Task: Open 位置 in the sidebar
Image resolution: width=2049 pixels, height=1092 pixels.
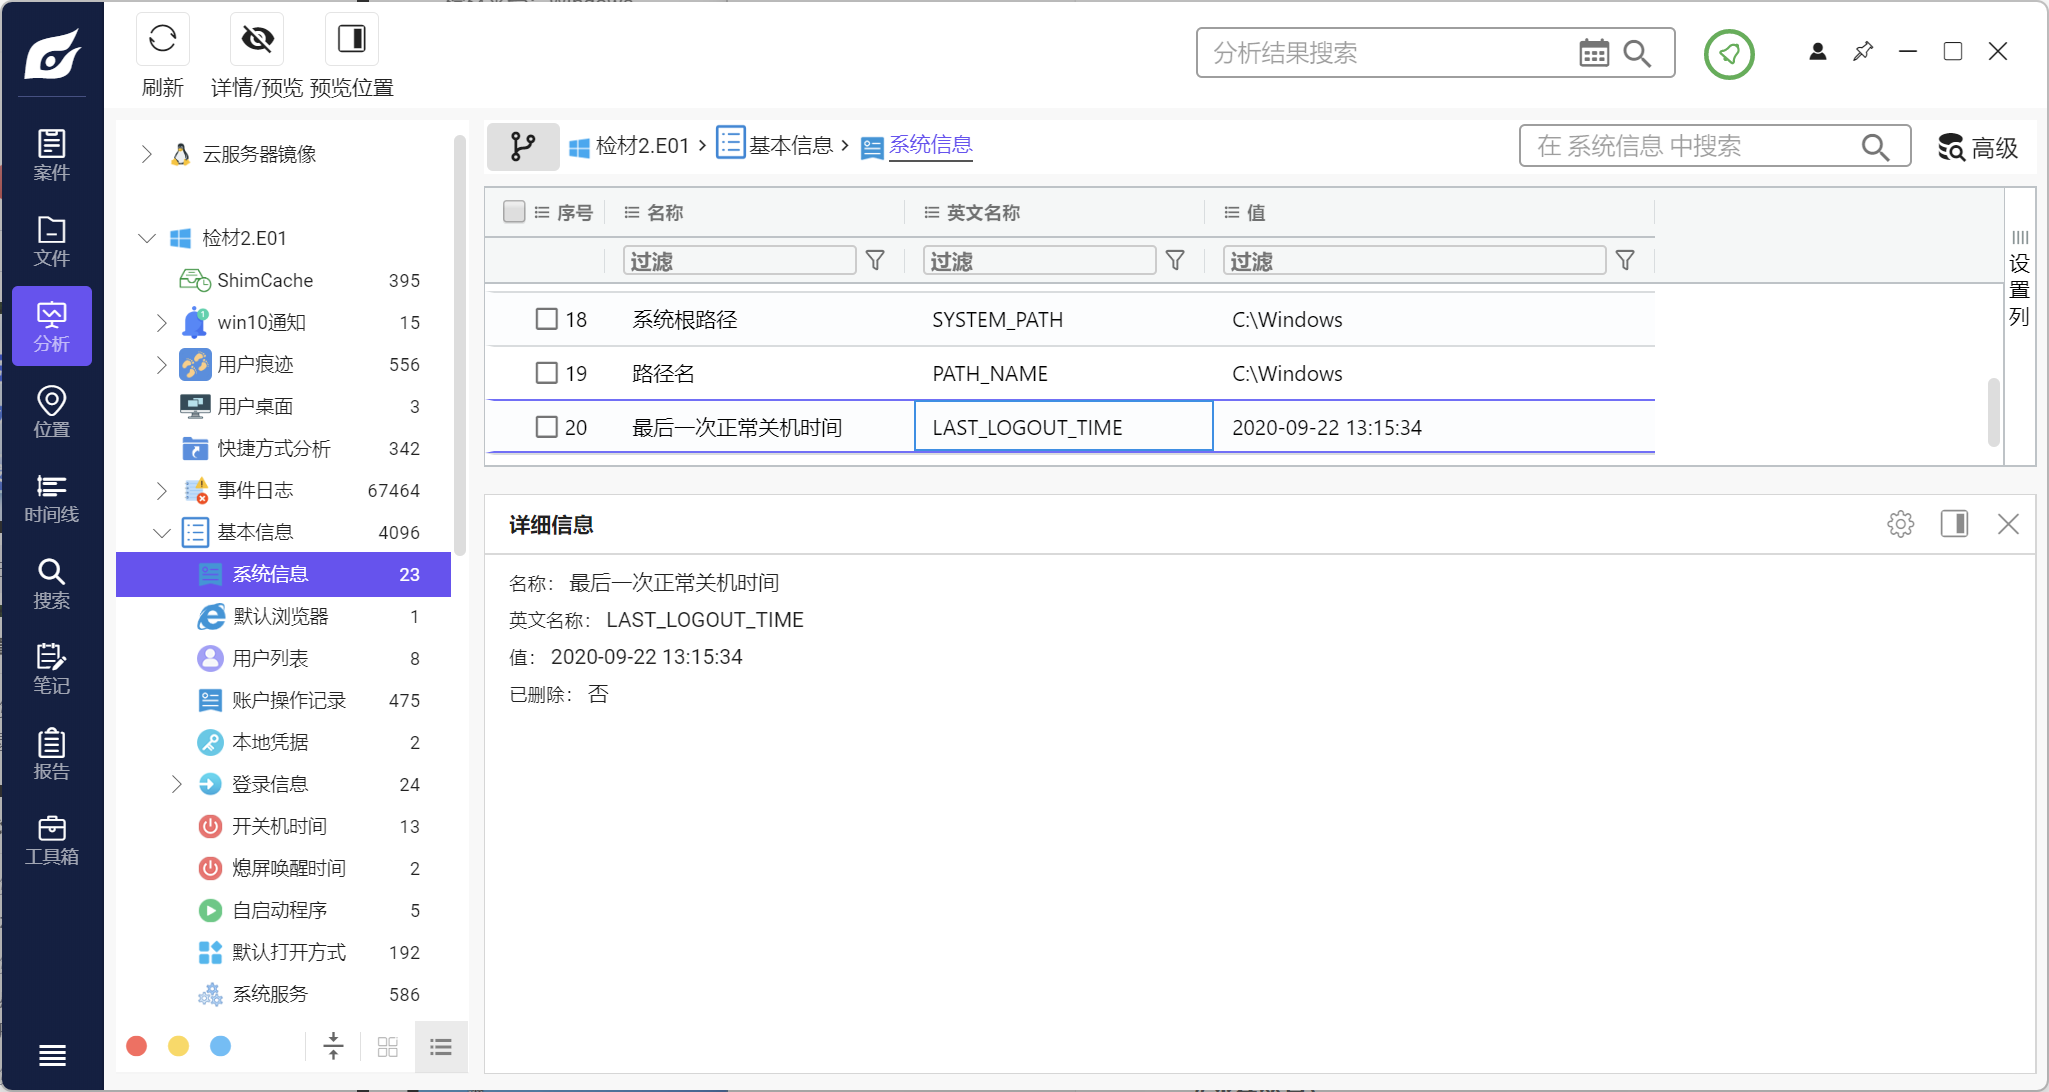Action: (52, 412)
